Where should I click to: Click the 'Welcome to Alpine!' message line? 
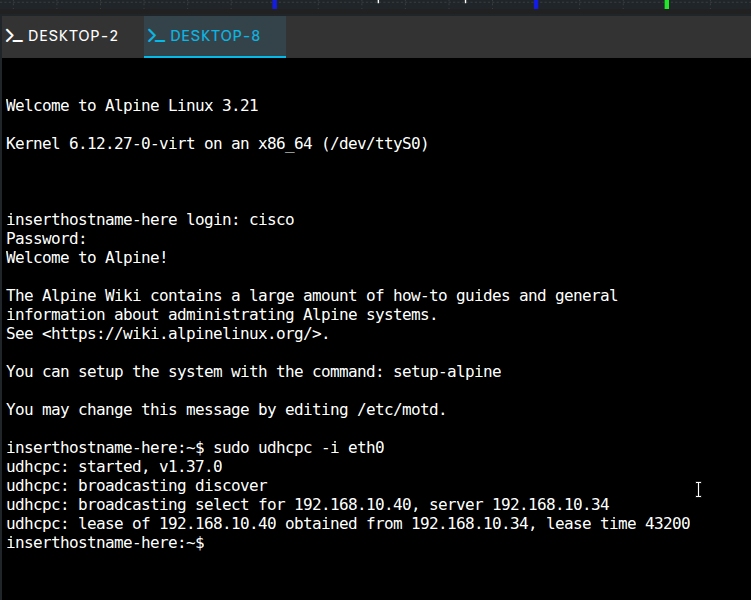click(x=87, y=258)
